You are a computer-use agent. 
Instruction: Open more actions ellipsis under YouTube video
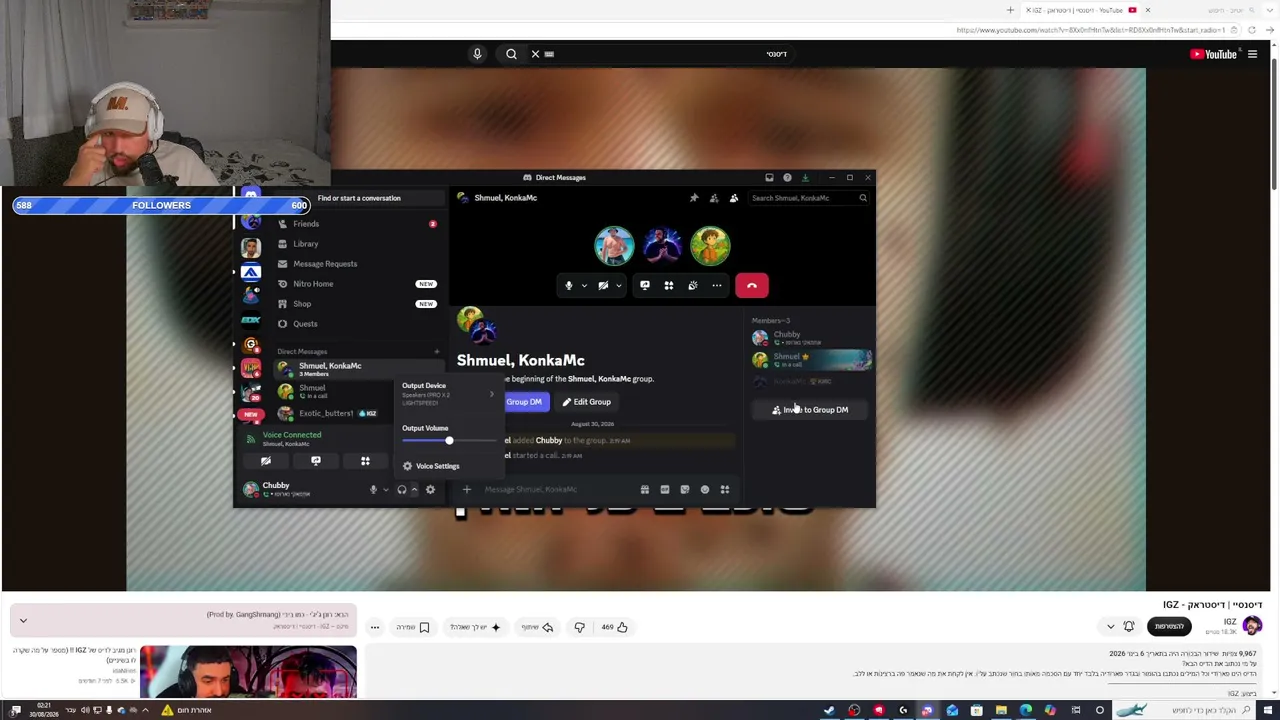click(x=375, y=627)
